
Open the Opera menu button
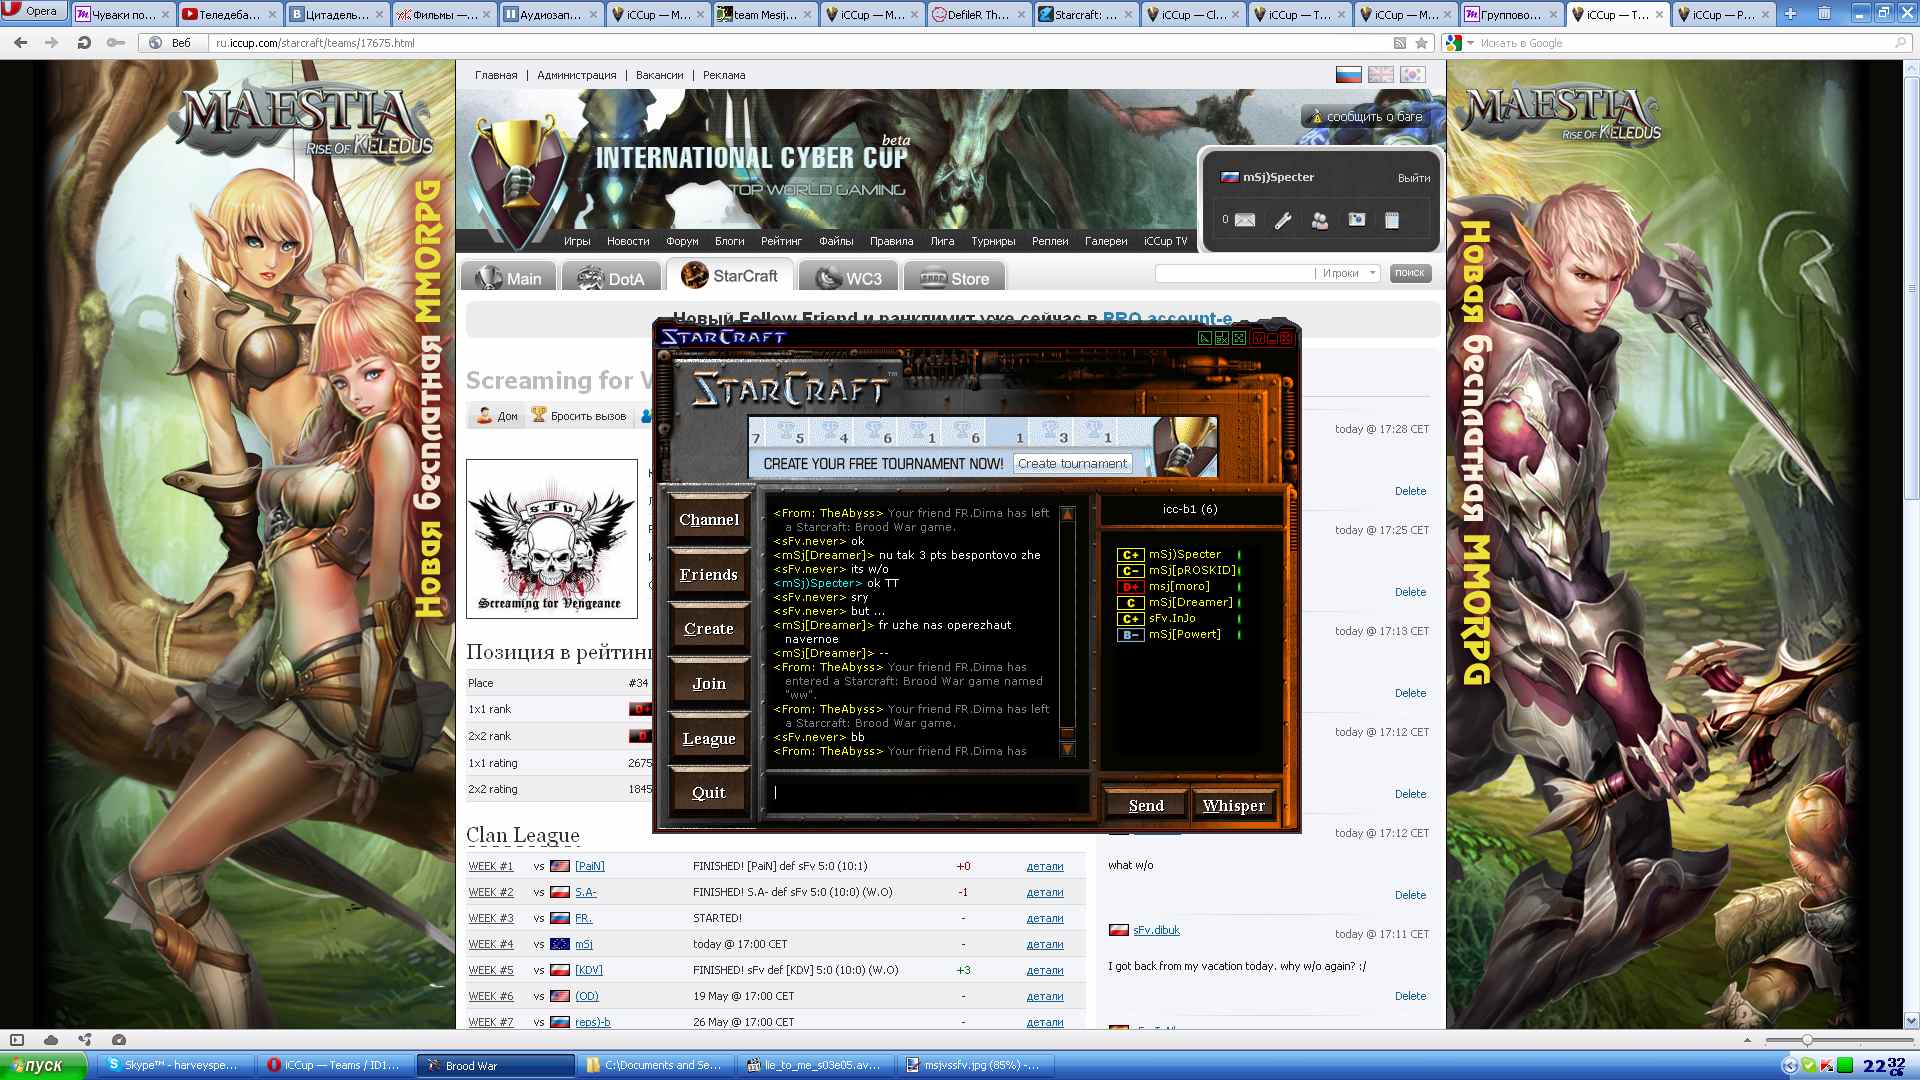point(34,11)
